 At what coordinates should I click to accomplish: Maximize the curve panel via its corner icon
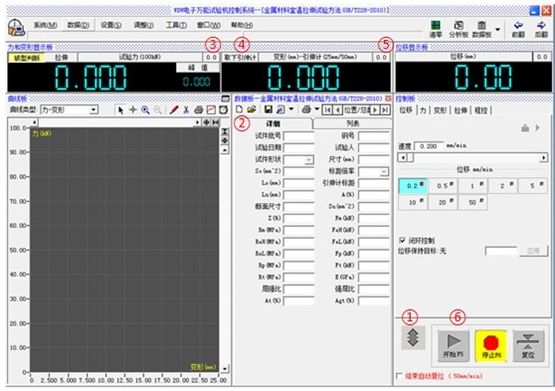pos(225,98)
